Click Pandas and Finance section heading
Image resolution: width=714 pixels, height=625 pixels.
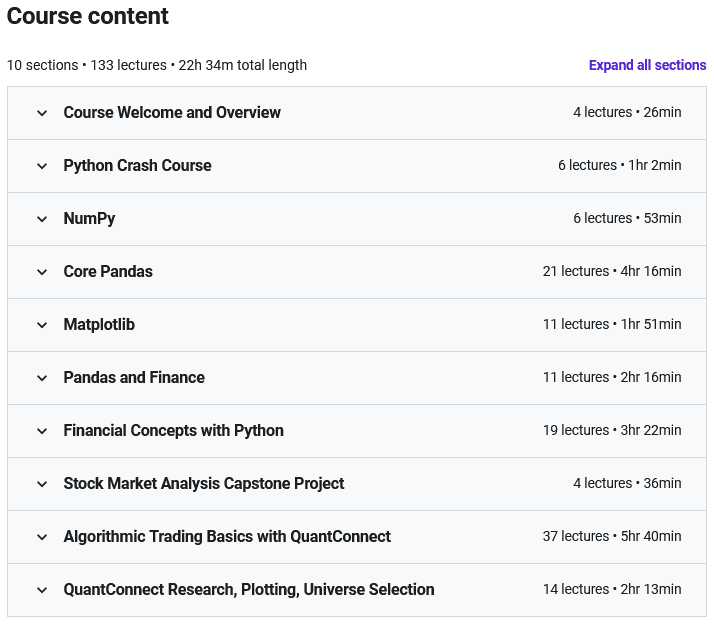point(134,378)
